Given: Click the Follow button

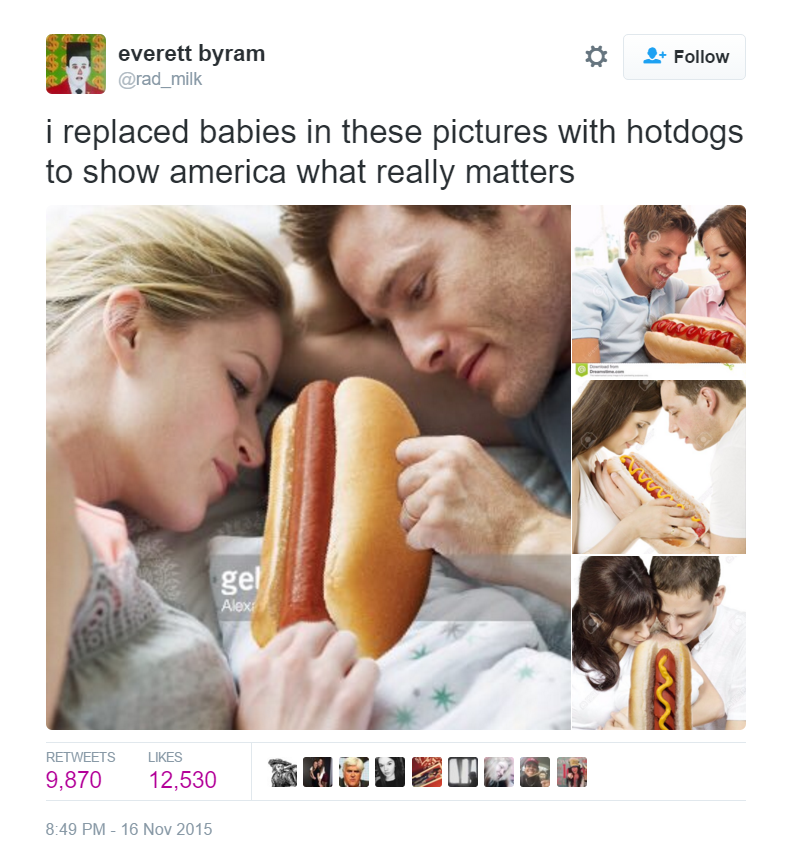Looking at the screenshot, I should (684, 57).
